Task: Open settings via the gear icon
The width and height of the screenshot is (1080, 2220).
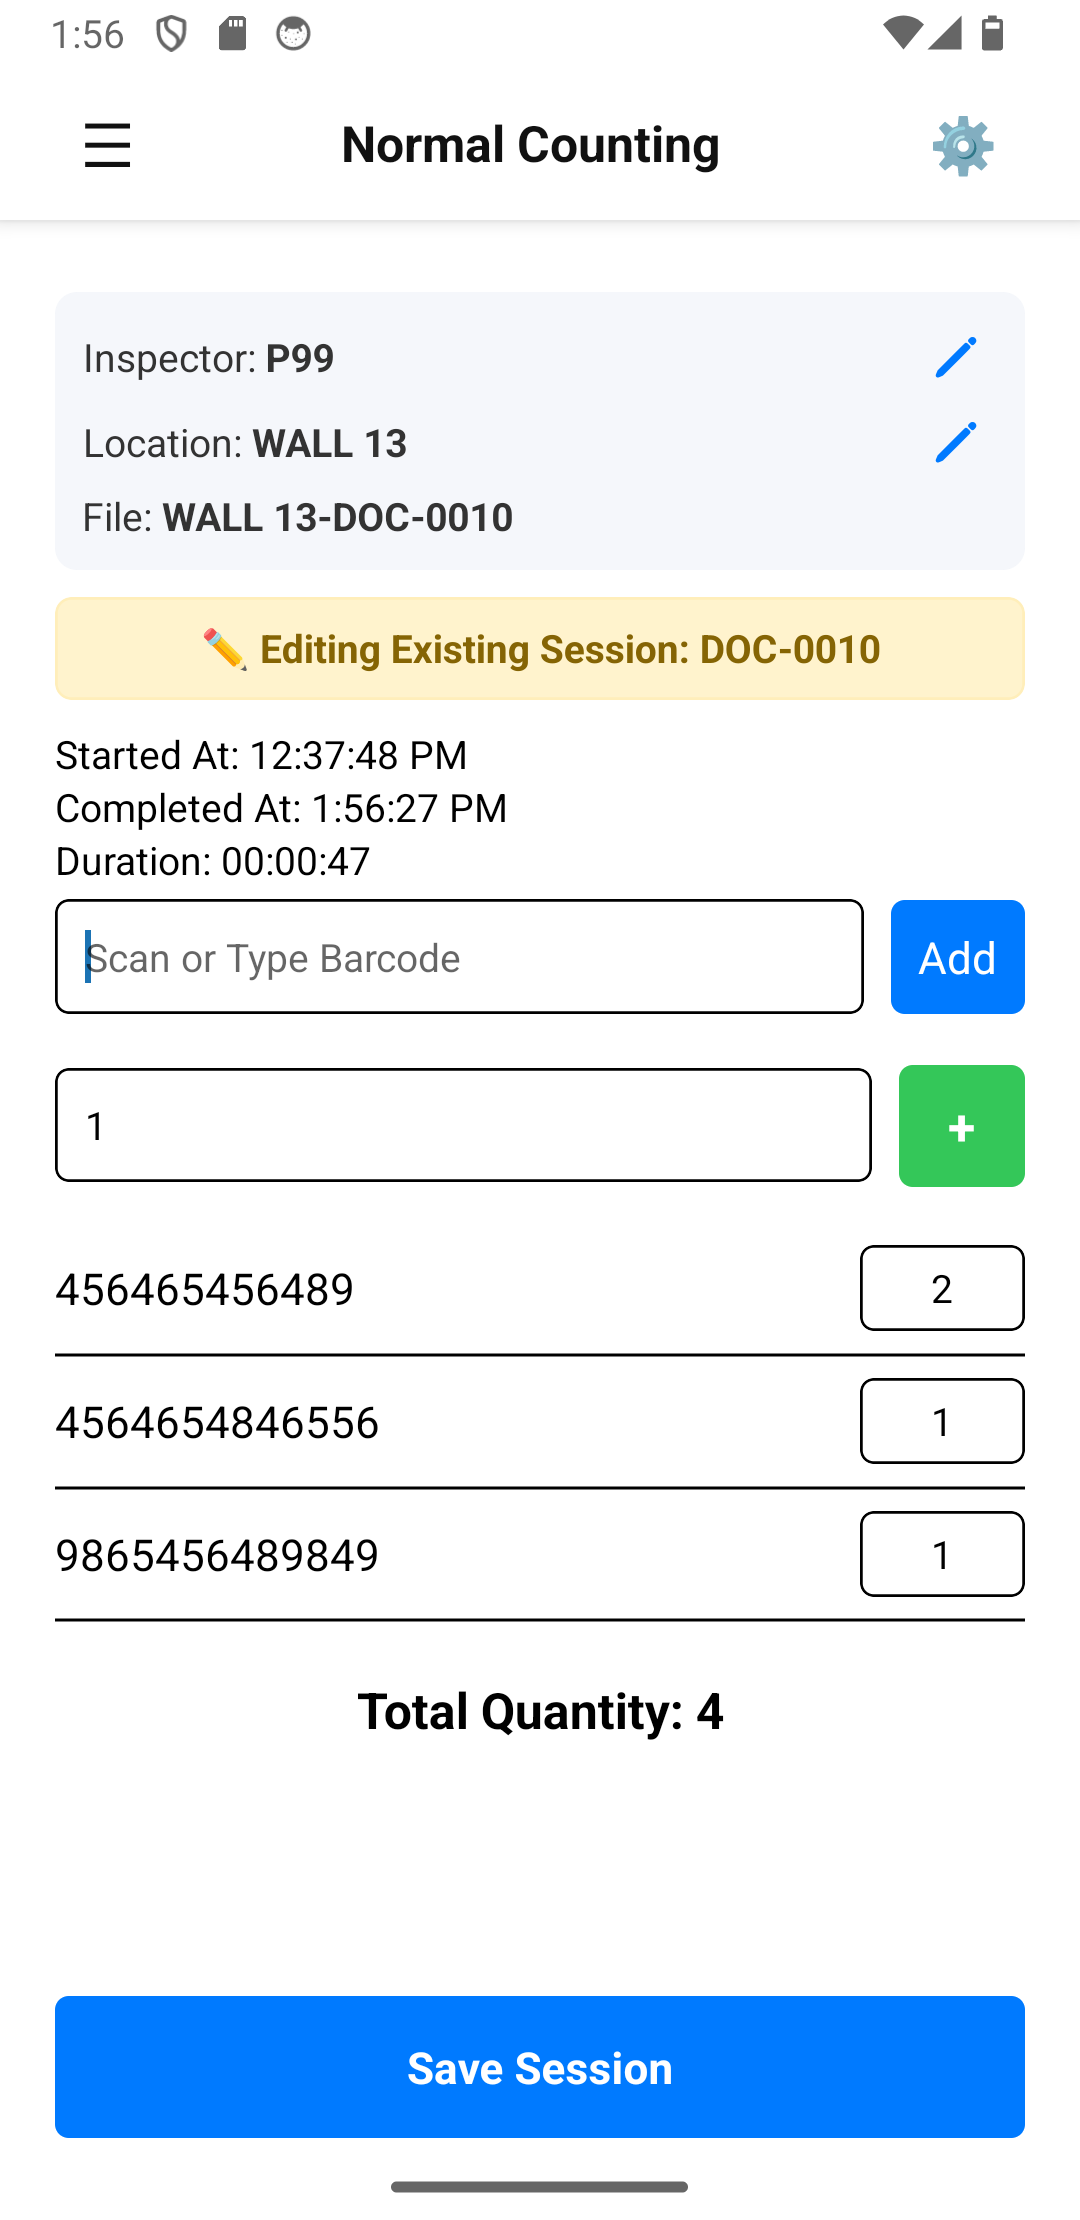Action: [x=962, y=146]
